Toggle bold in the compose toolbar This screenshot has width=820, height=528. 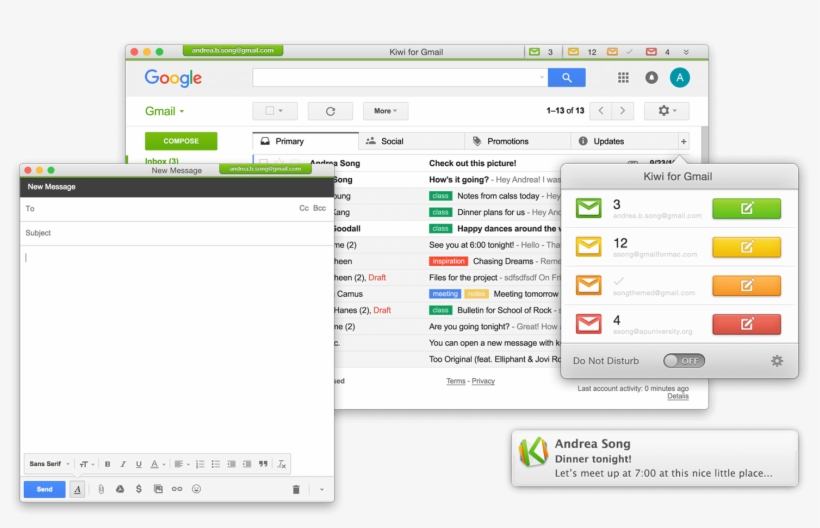click(x=107, y=464)
